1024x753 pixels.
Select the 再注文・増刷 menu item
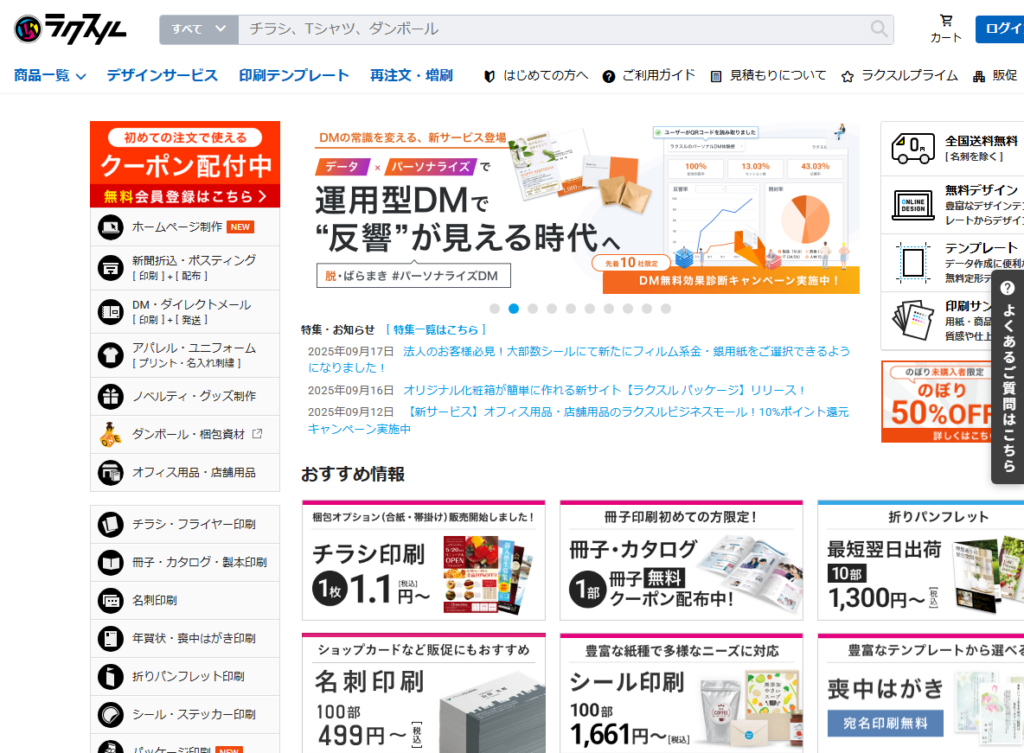coord(411,75)
